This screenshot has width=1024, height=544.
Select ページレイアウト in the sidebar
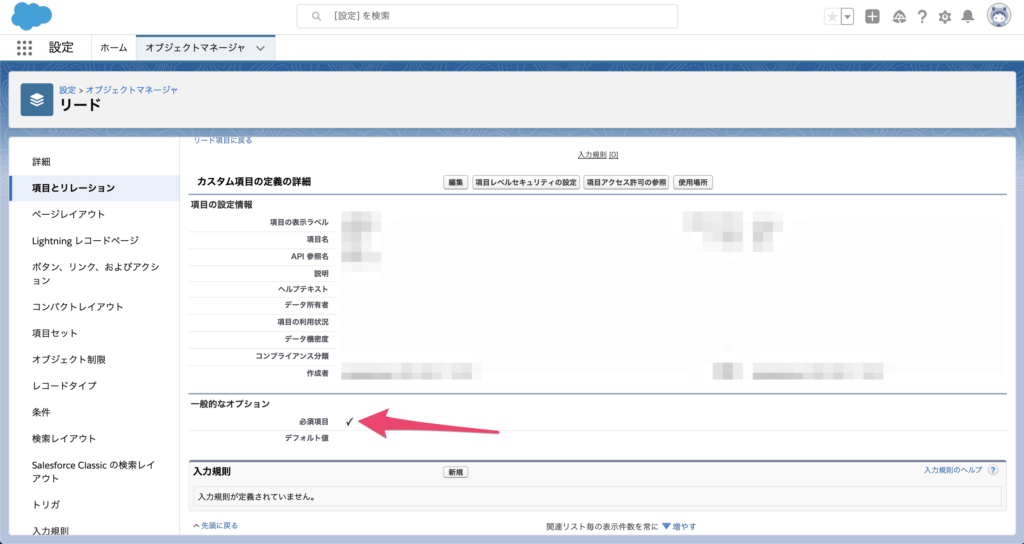68,214
